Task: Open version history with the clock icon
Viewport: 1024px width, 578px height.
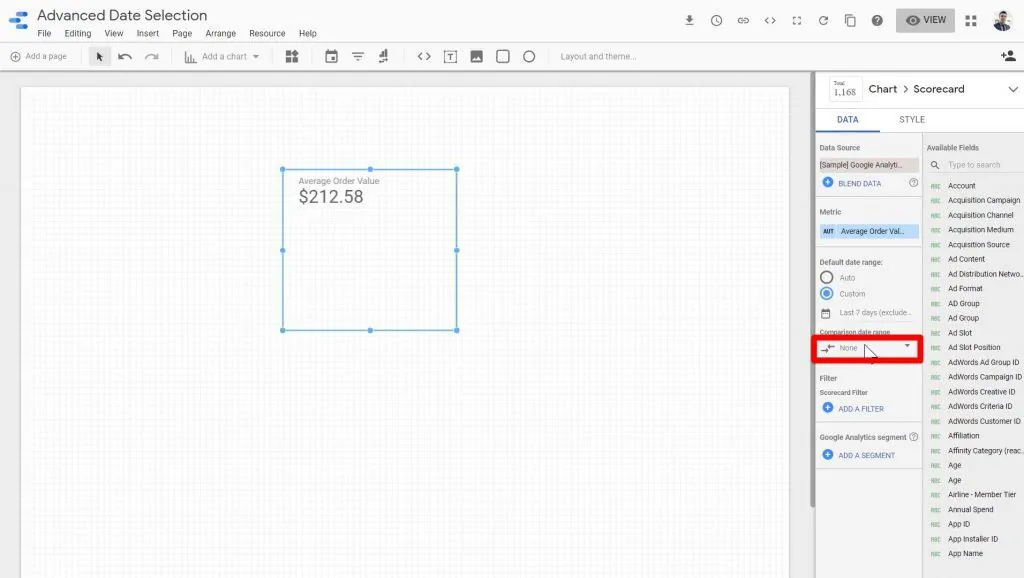Action: tap(716, 20)
